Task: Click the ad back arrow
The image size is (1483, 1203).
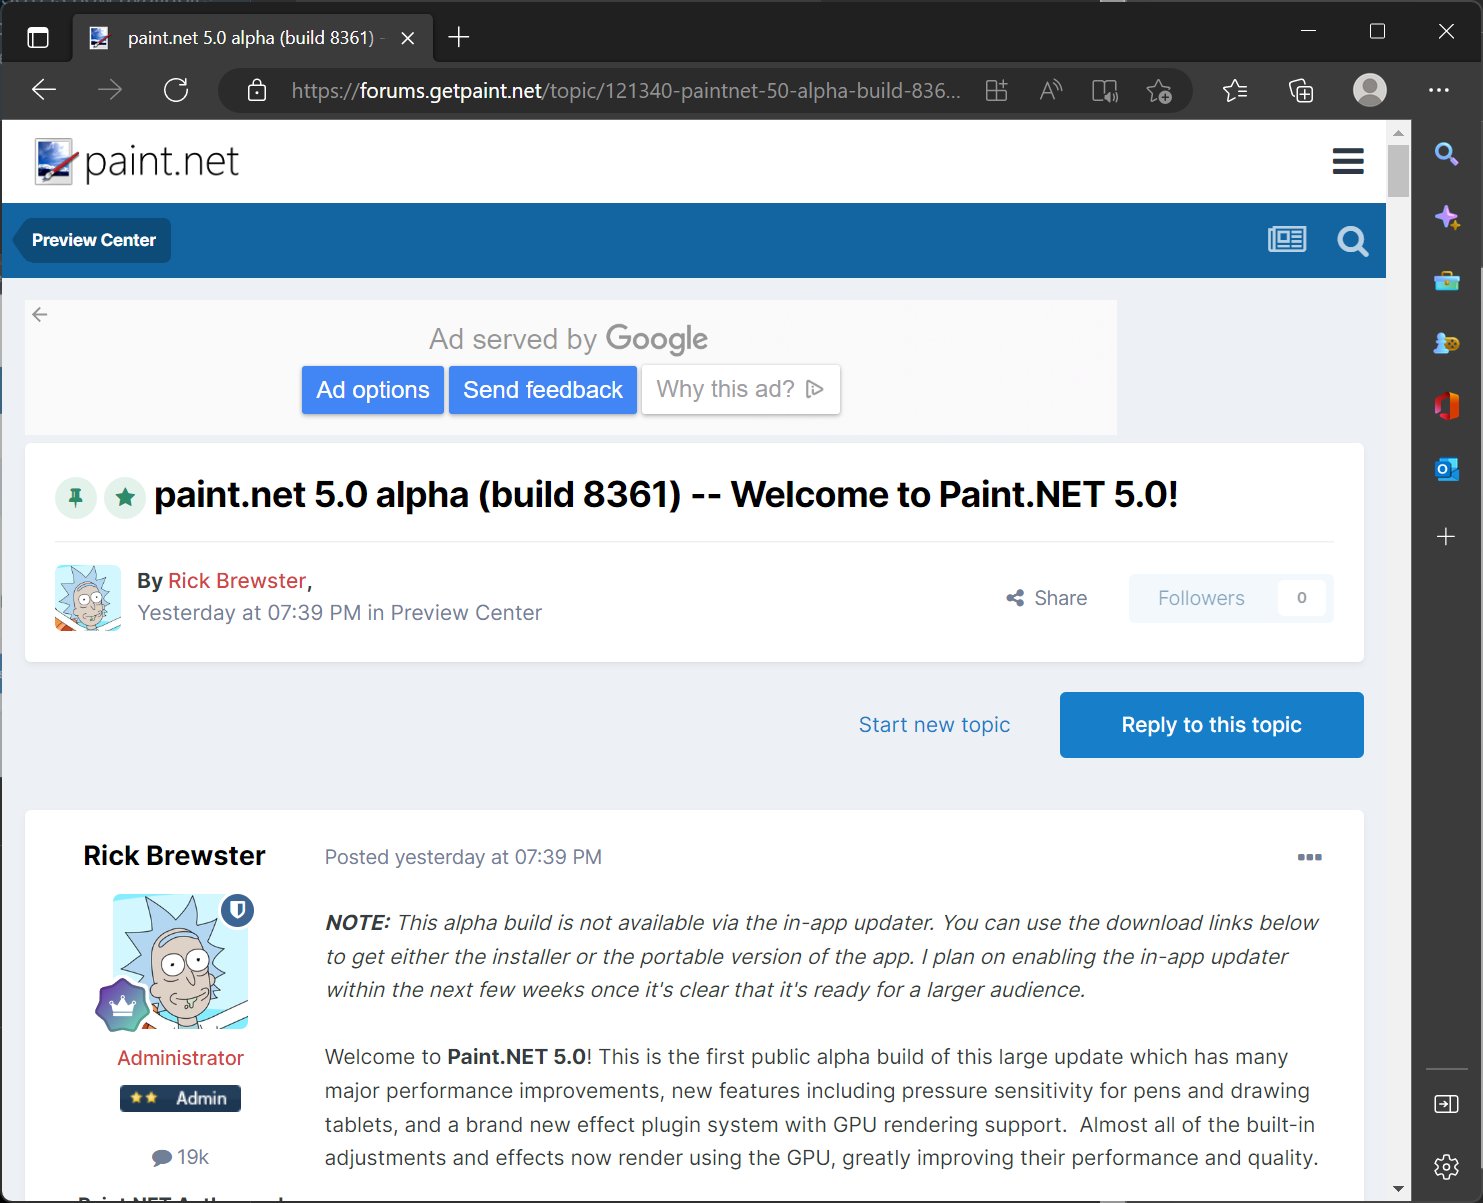Action: point(40,314)
